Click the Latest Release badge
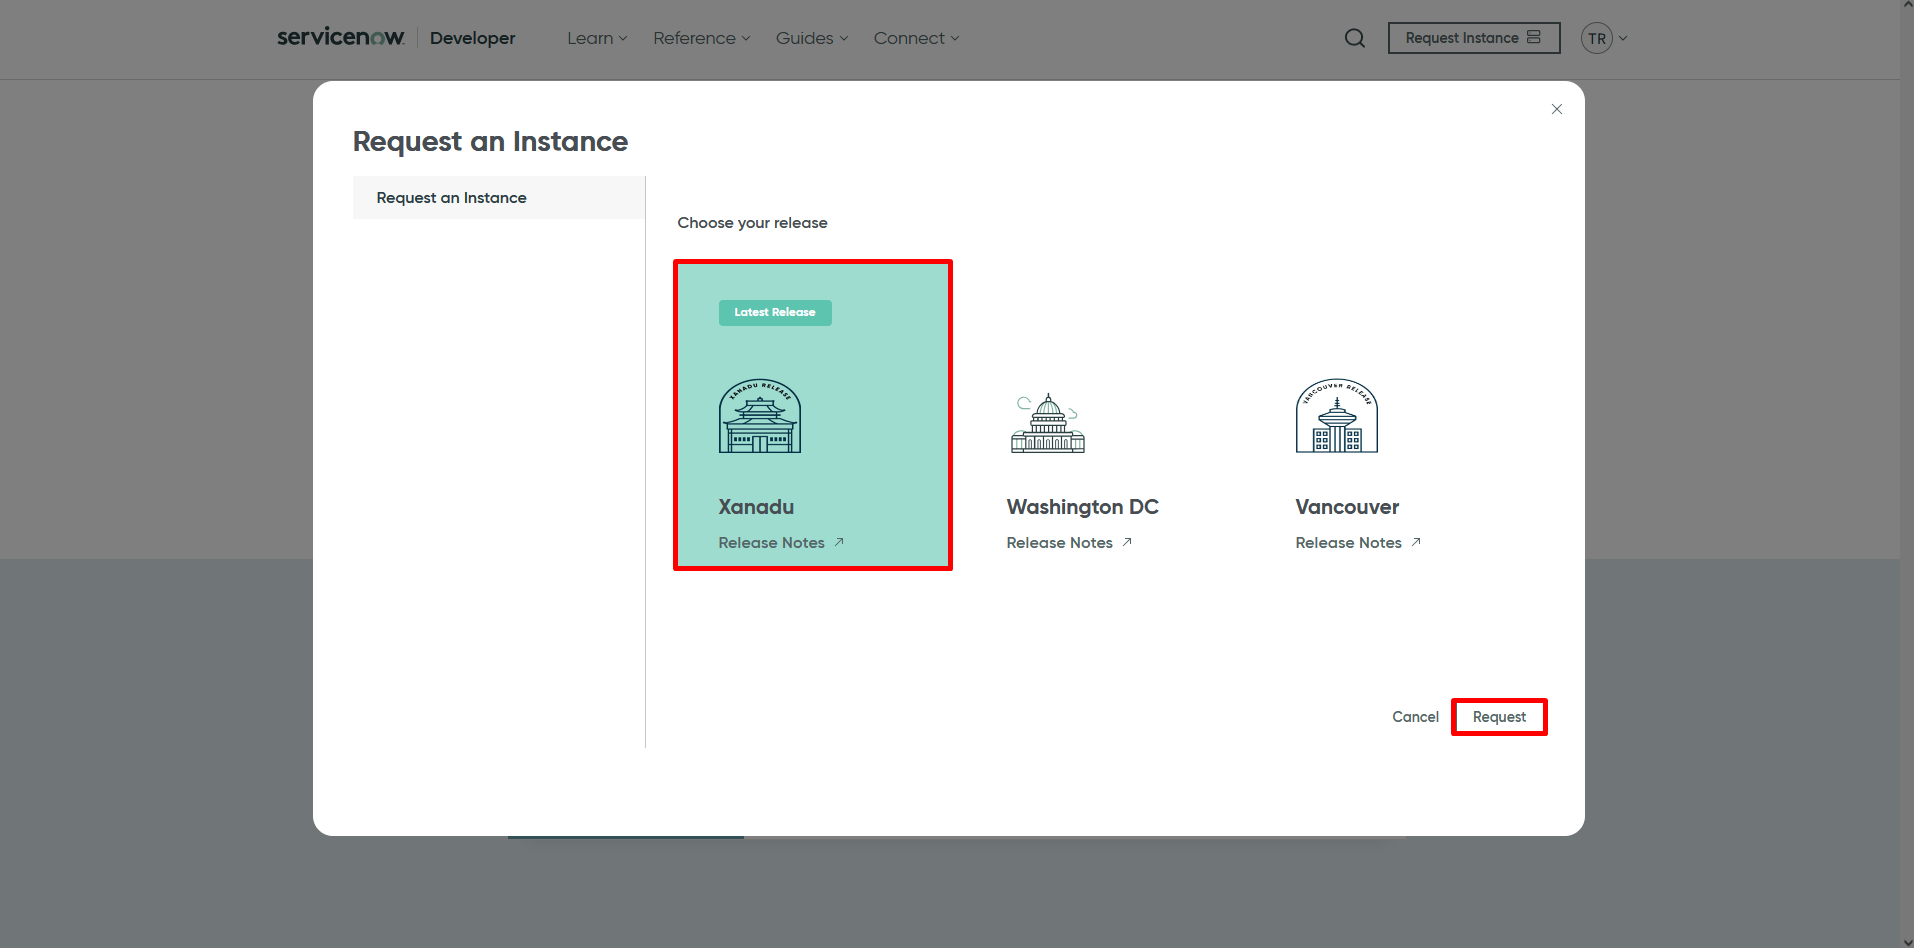The height and width of the screenshot is (948, 1914). tap(775, 312)
